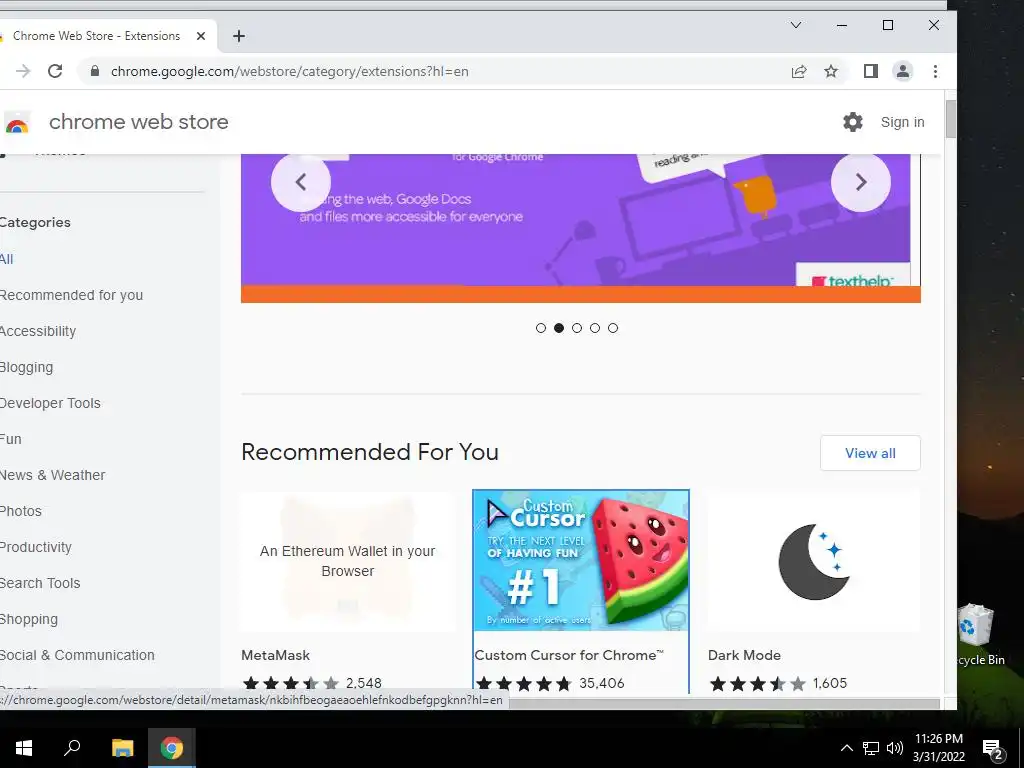This screenshot has width=1024, height=768.
Task: Open the tab search dropdown arrow
Action: [795, 25]
